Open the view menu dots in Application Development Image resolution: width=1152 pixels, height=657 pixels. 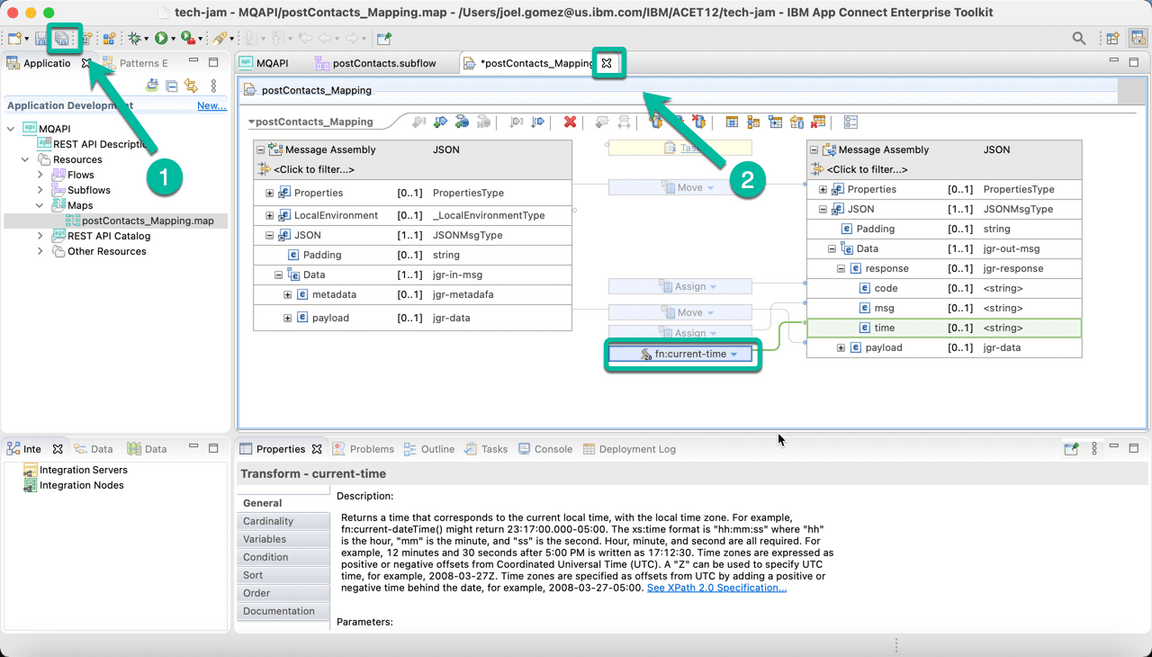point(211,87)
